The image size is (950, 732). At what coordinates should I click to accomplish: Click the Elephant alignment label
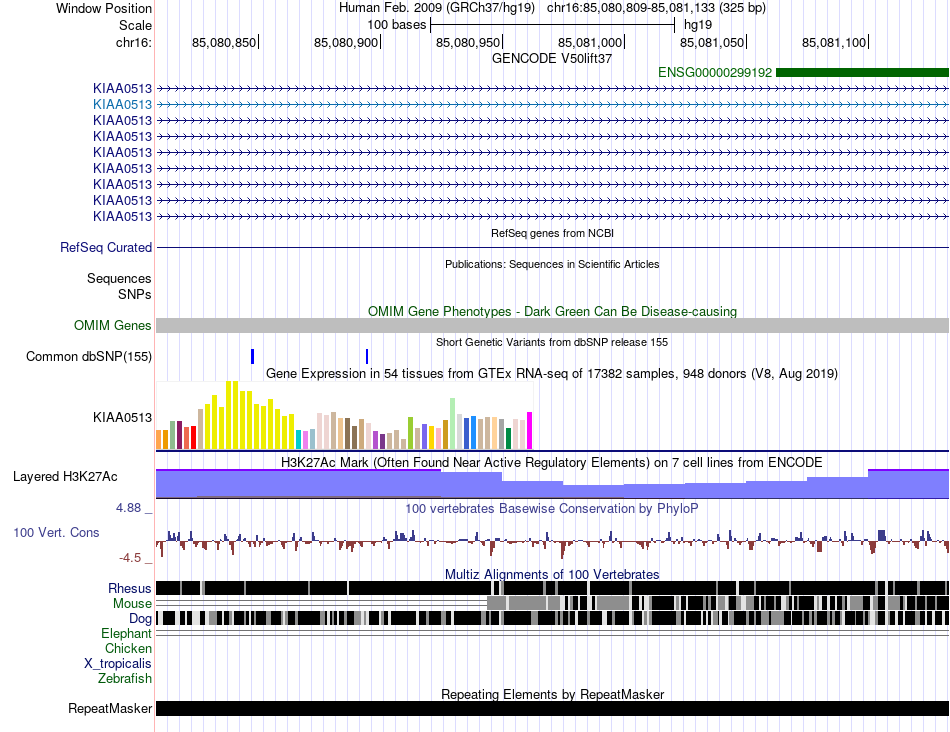pos(126,633)
